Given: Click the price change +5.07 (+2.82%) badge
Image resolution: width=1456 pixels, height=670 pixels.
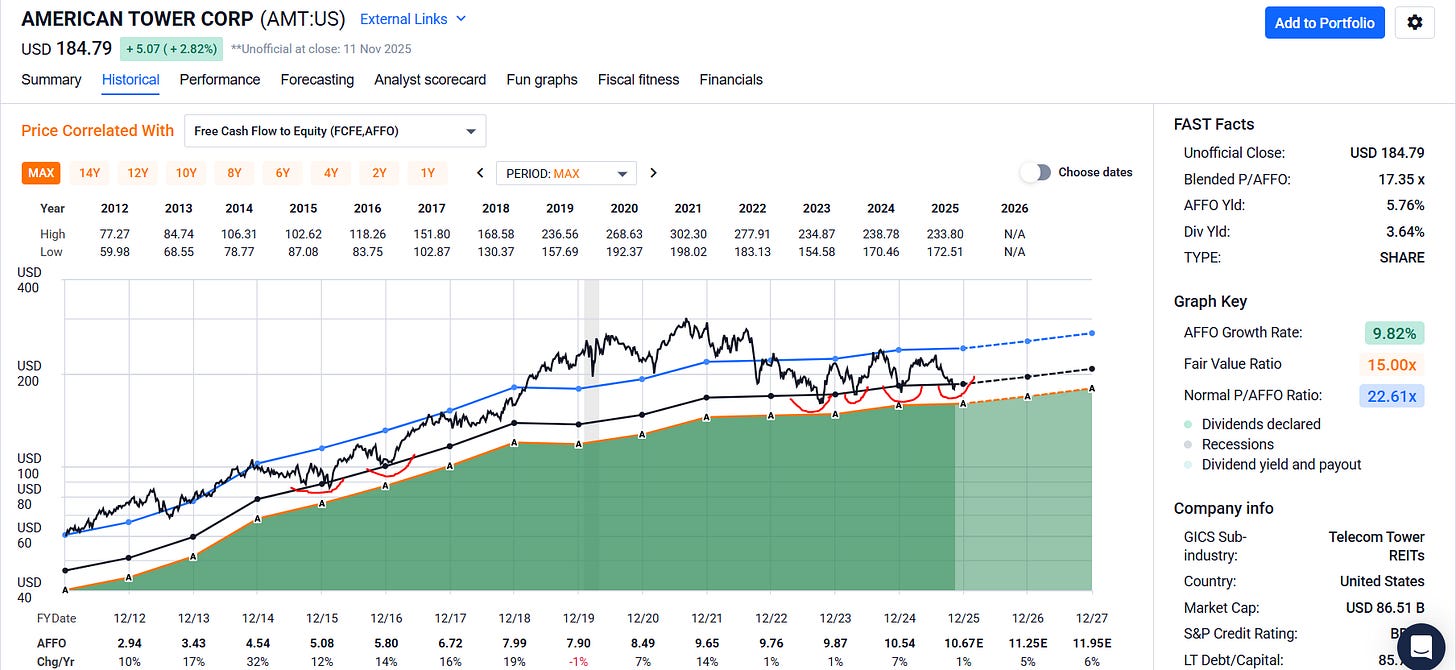Looking at the screenshot, I should (171, 48).
